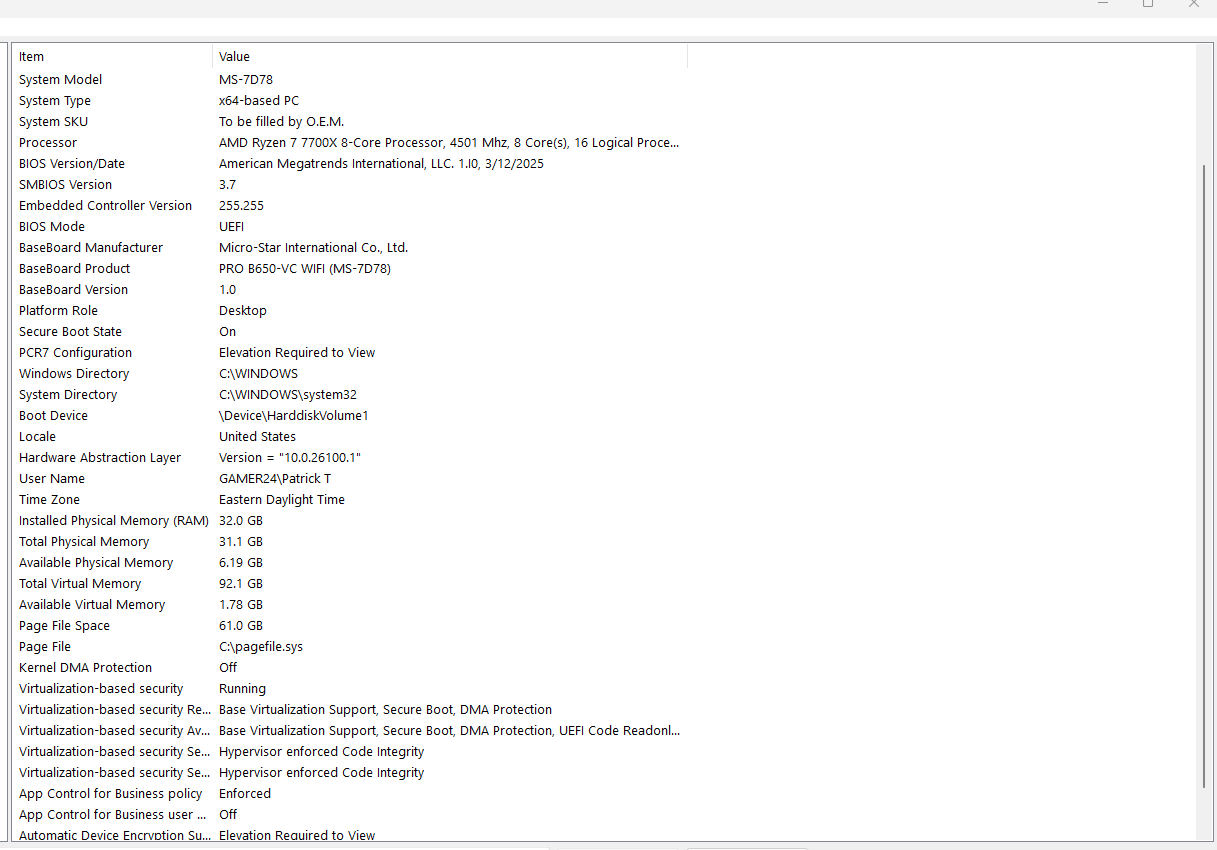This screenshot has height=850, width=1217.
Task: Click the Value column header
Action: tap(450, 57)
